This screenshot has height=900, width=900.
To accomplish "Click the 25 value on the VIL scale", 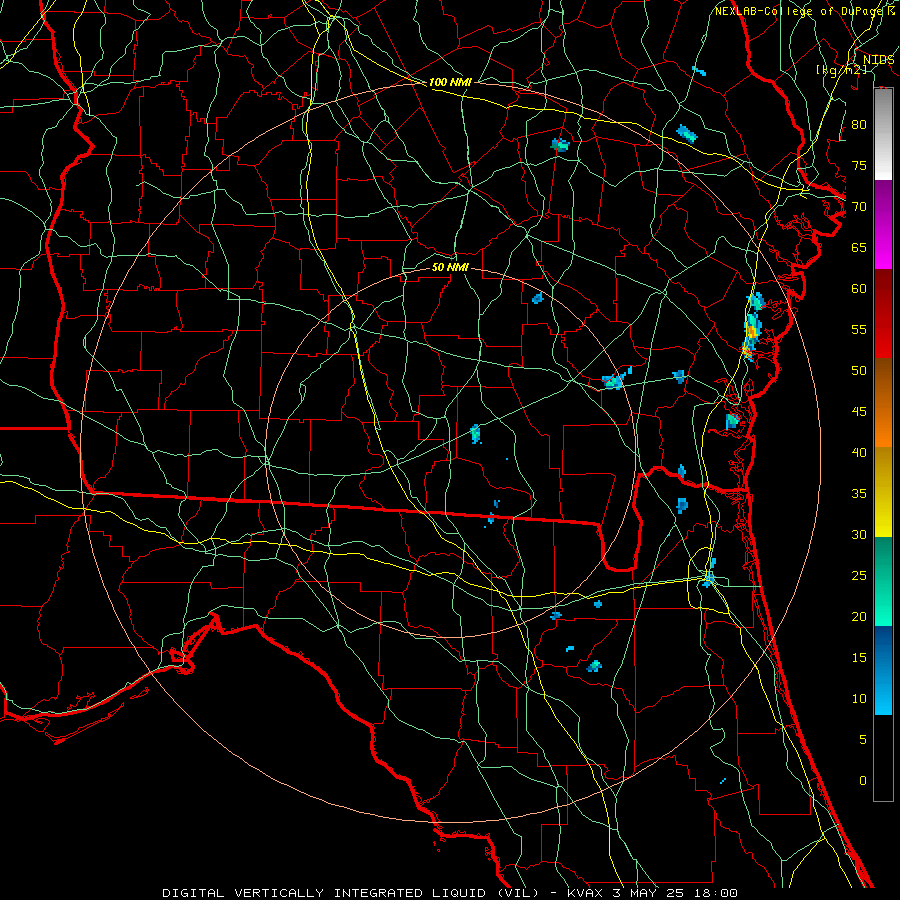I will coord(859,576).
